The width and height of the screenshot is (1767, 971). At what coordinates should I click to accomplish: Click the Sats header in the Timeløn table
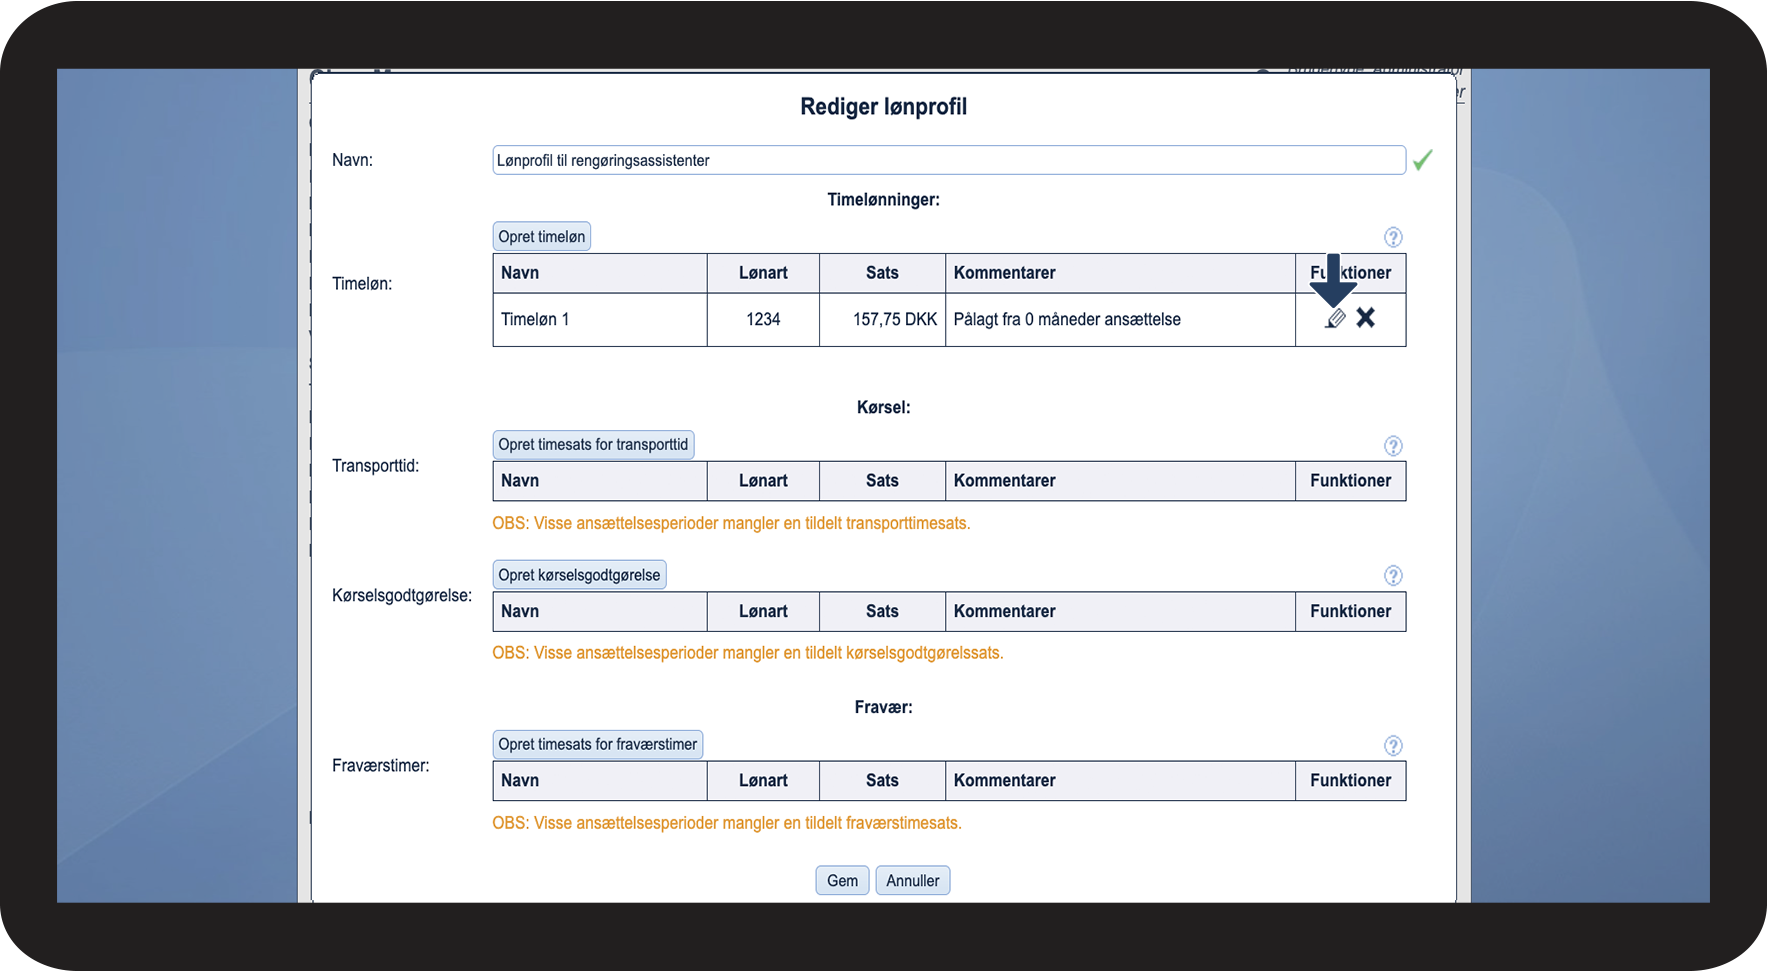[882, 273]
